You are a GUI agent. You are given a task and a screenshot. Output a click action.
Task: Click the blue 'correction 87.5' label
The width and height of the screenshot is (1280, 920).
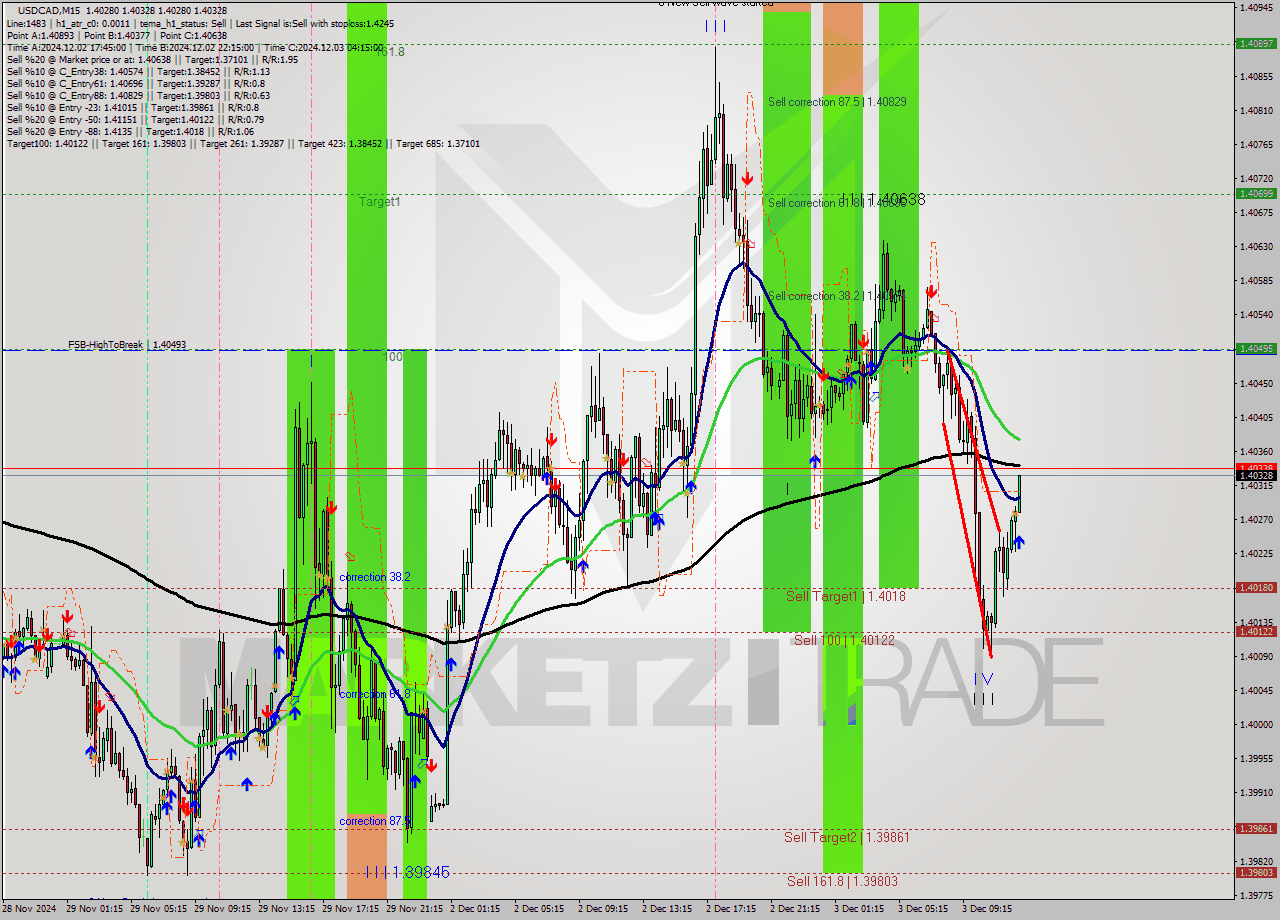[x=374, y=821]
